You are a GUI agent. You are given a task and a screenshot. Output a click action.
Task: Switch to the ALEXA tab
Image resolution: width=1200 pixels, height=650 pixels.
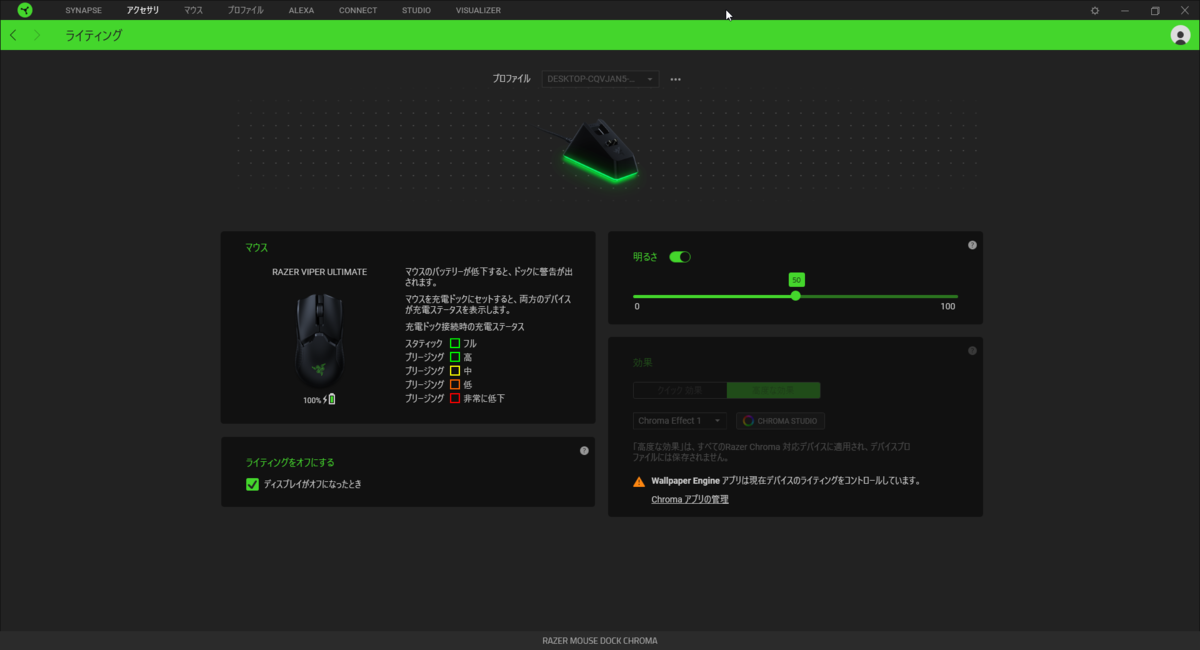(301, 10)
